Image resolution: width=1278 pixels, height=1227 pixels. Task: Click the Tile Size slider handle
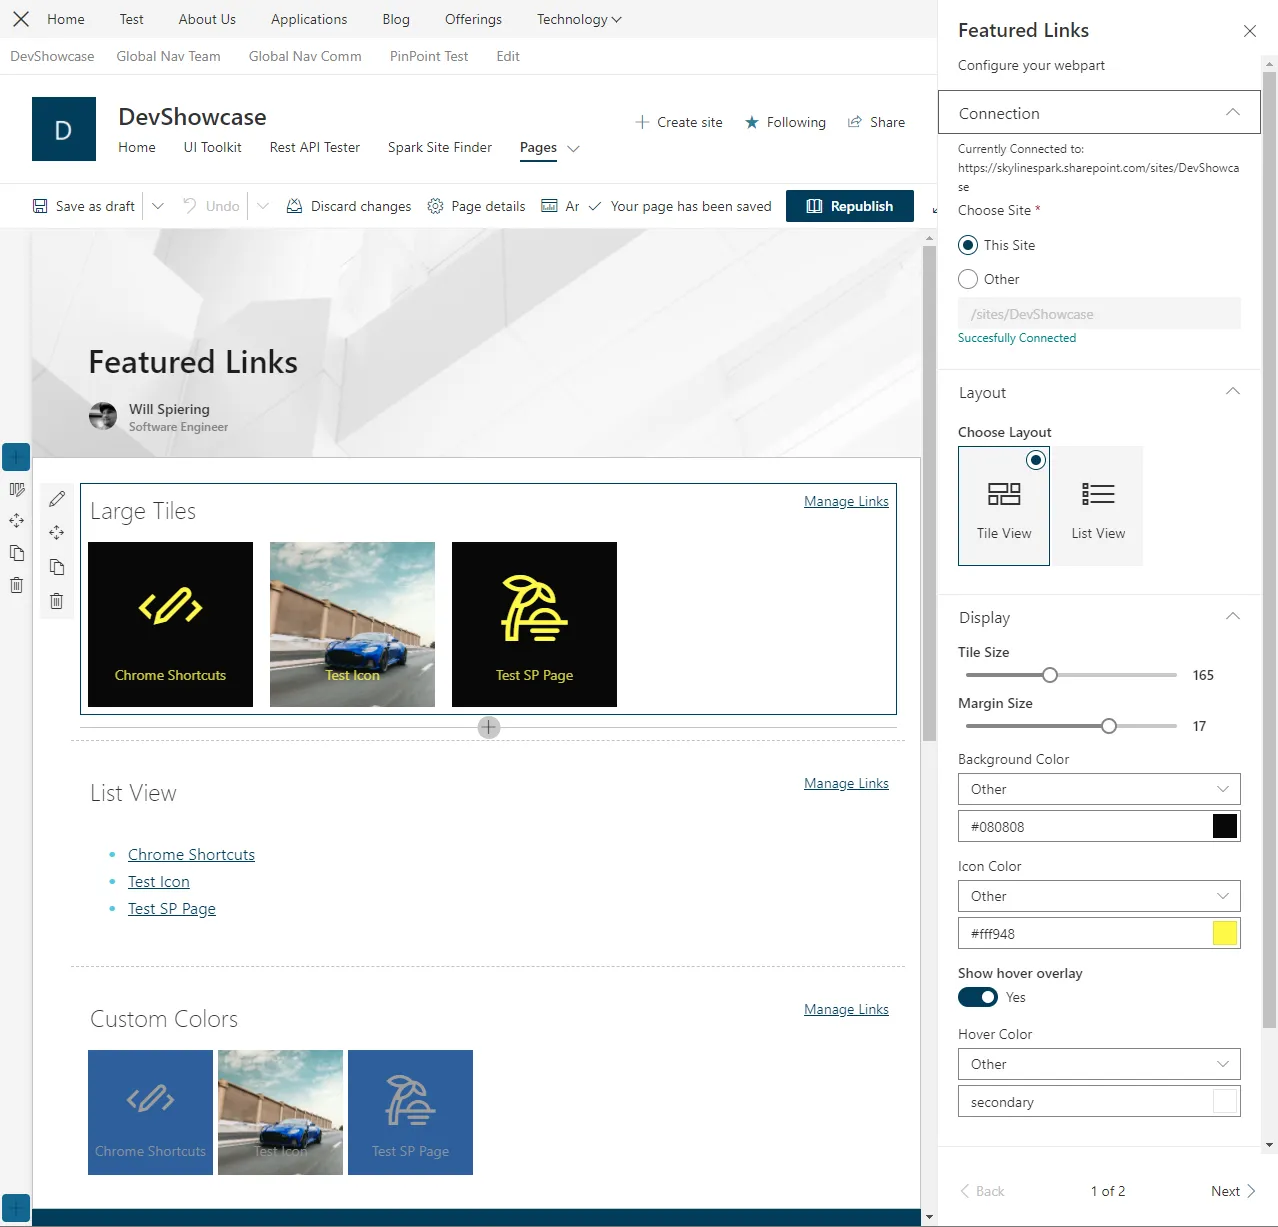click(1050, 675)
